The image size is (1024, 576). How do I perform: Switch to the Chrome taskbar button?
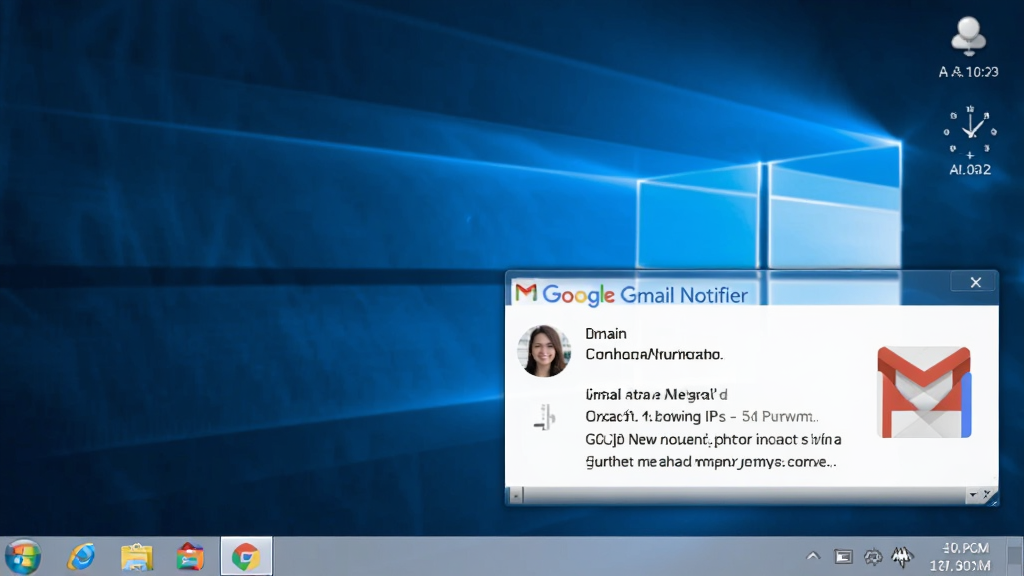(246, 556)
